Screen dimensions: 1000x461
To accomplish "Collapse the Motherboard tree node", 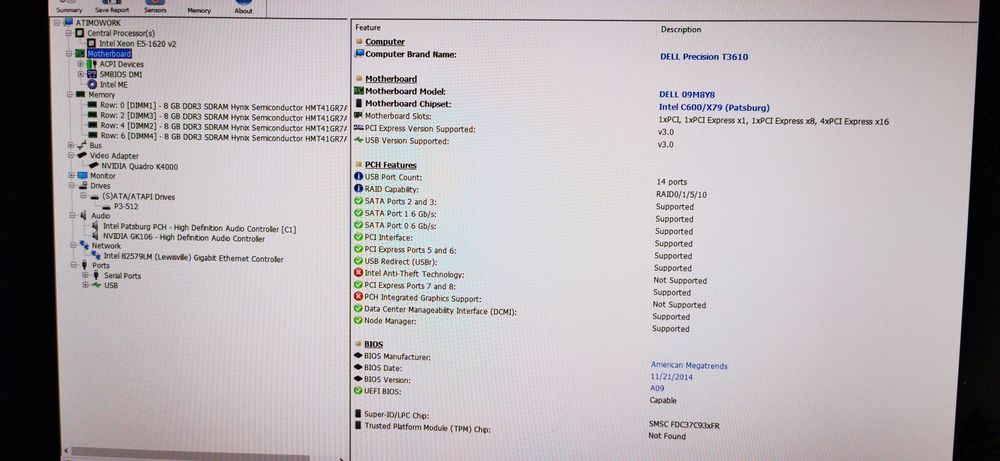I will [68, 54].
